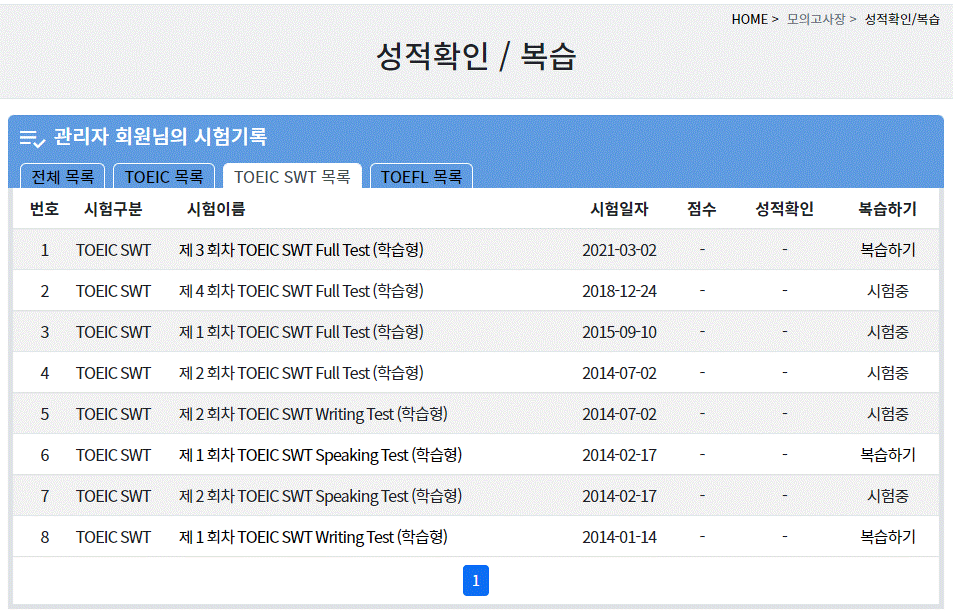Click row number 7 cell
This screenshot has width=953, height=616.
pos(44,496)
